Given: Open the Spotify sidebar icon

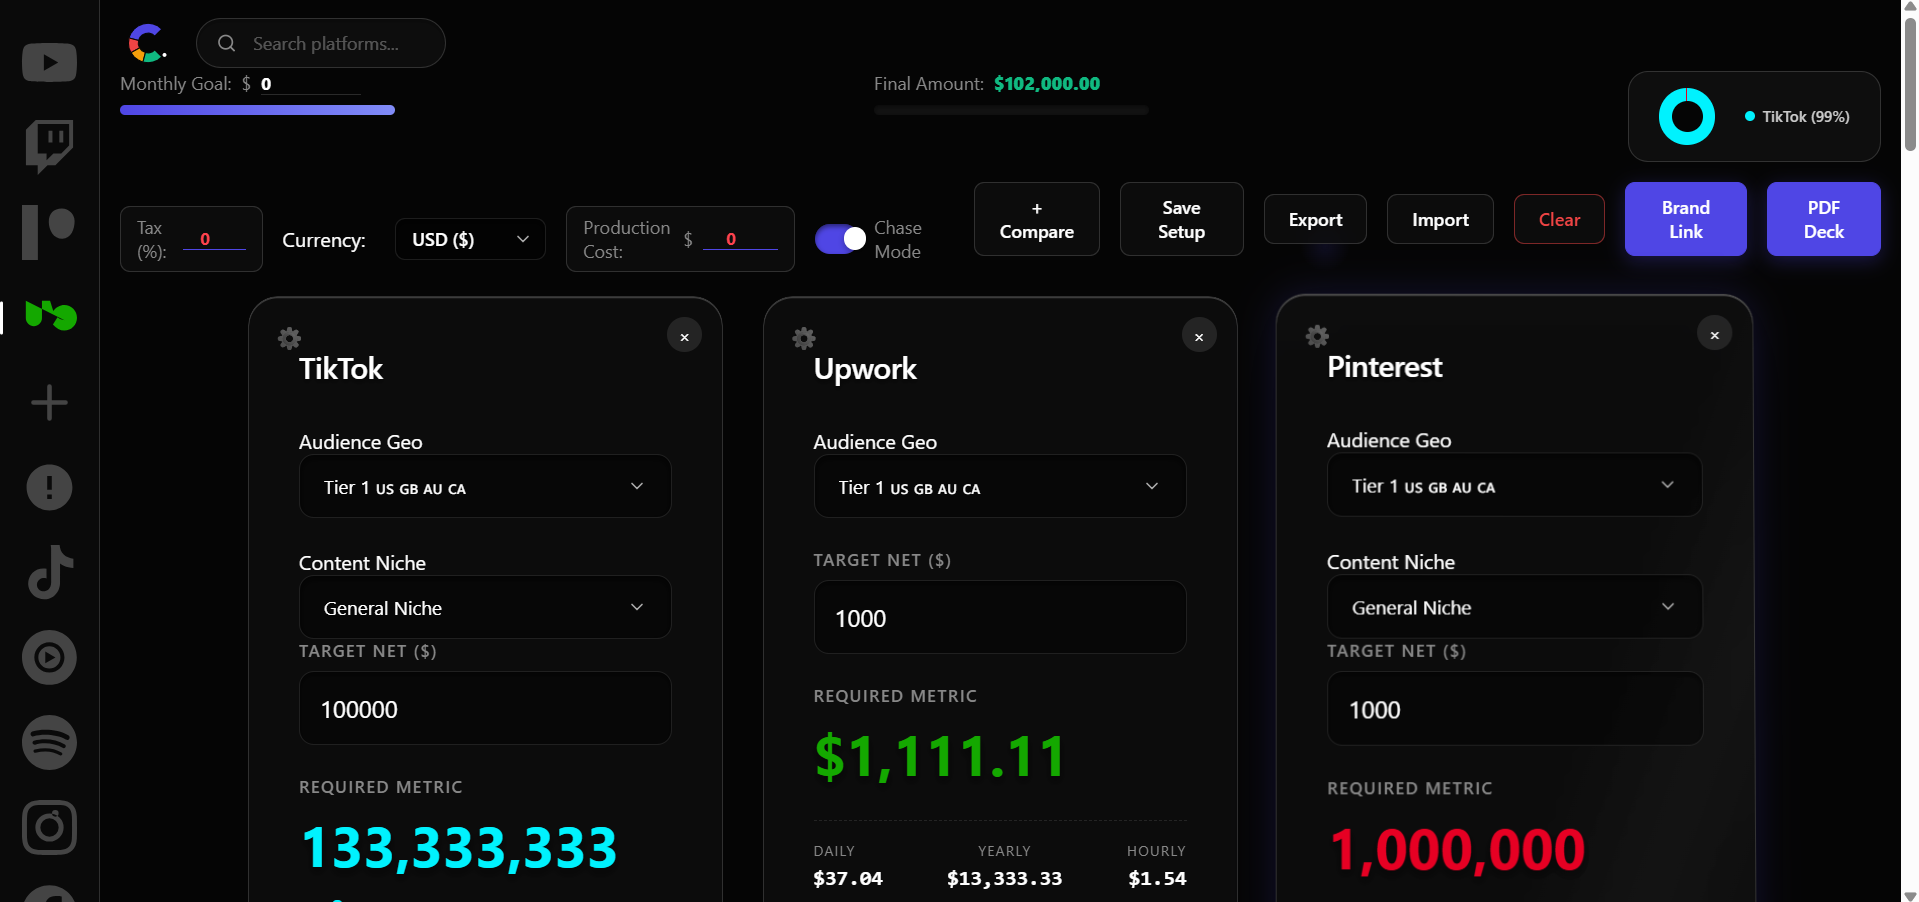Looking at the screenshot, I should (x=49, y=742).
